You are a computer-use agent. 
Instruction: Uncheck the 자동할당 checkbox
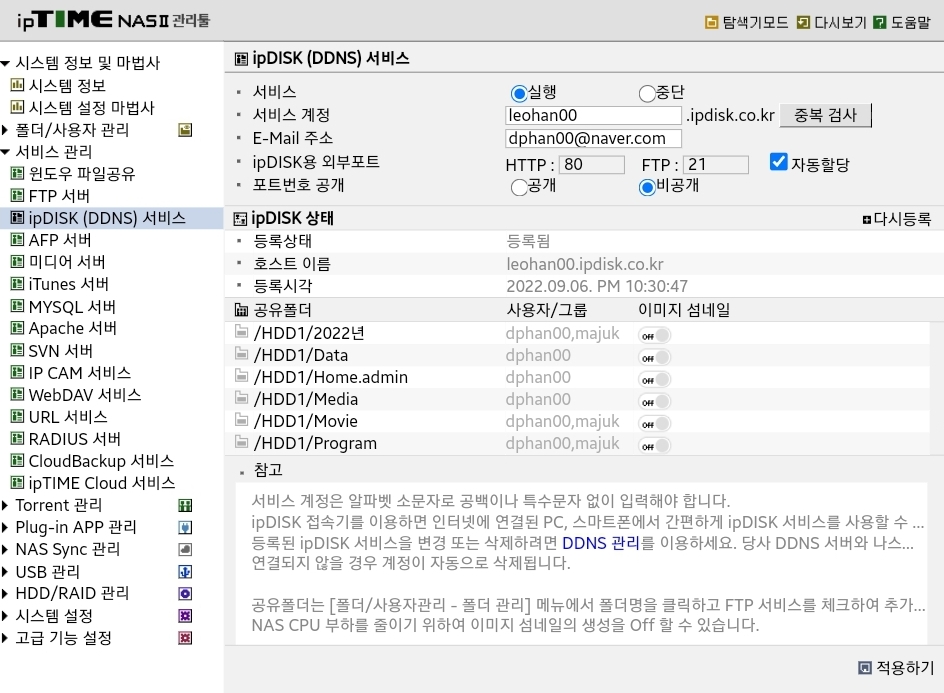(778, 162)
